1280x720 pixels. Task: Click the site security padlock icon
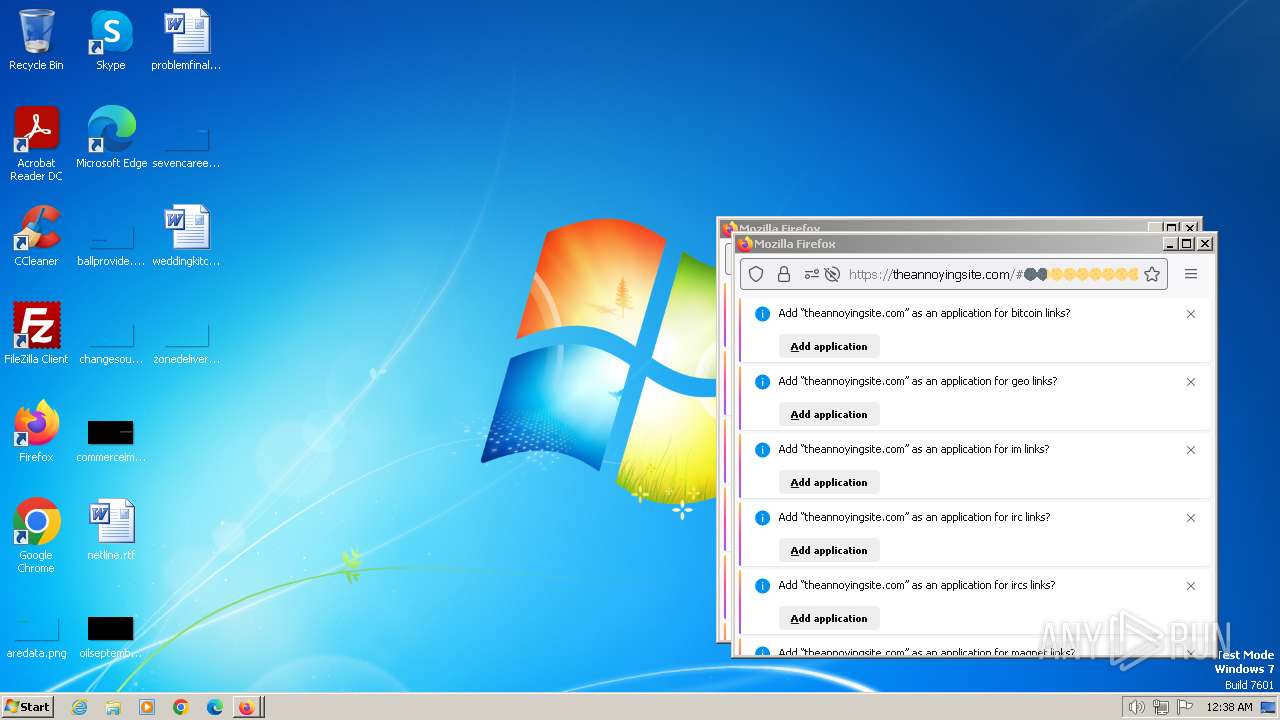(x=784, y=274)
